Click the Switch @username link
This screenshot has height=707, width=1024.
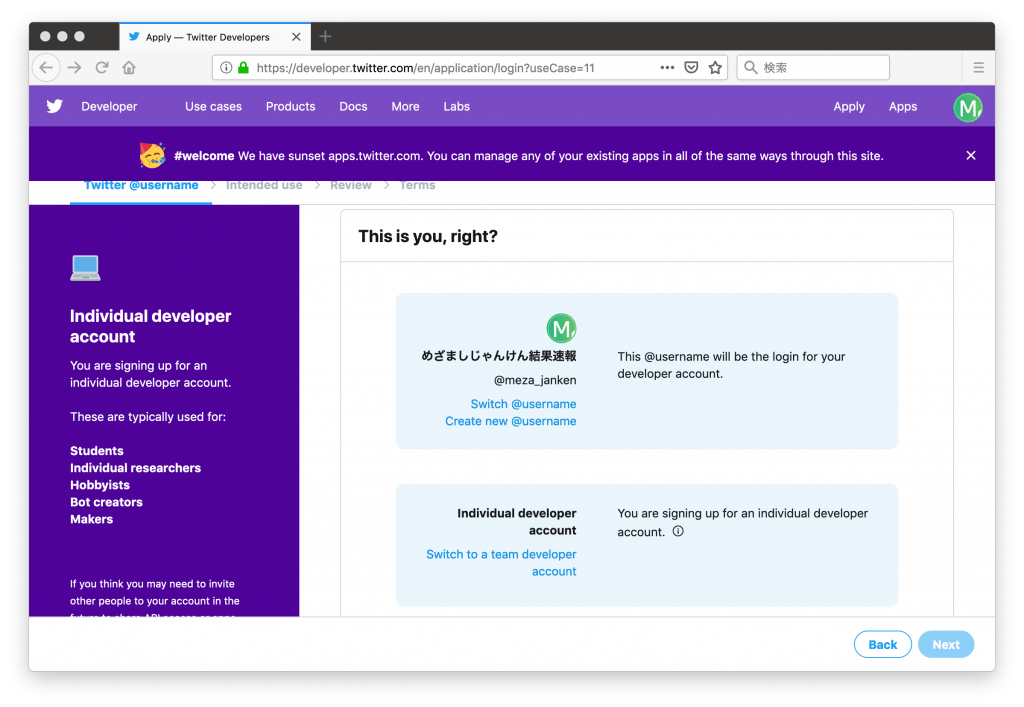click(x=523, y=404)
